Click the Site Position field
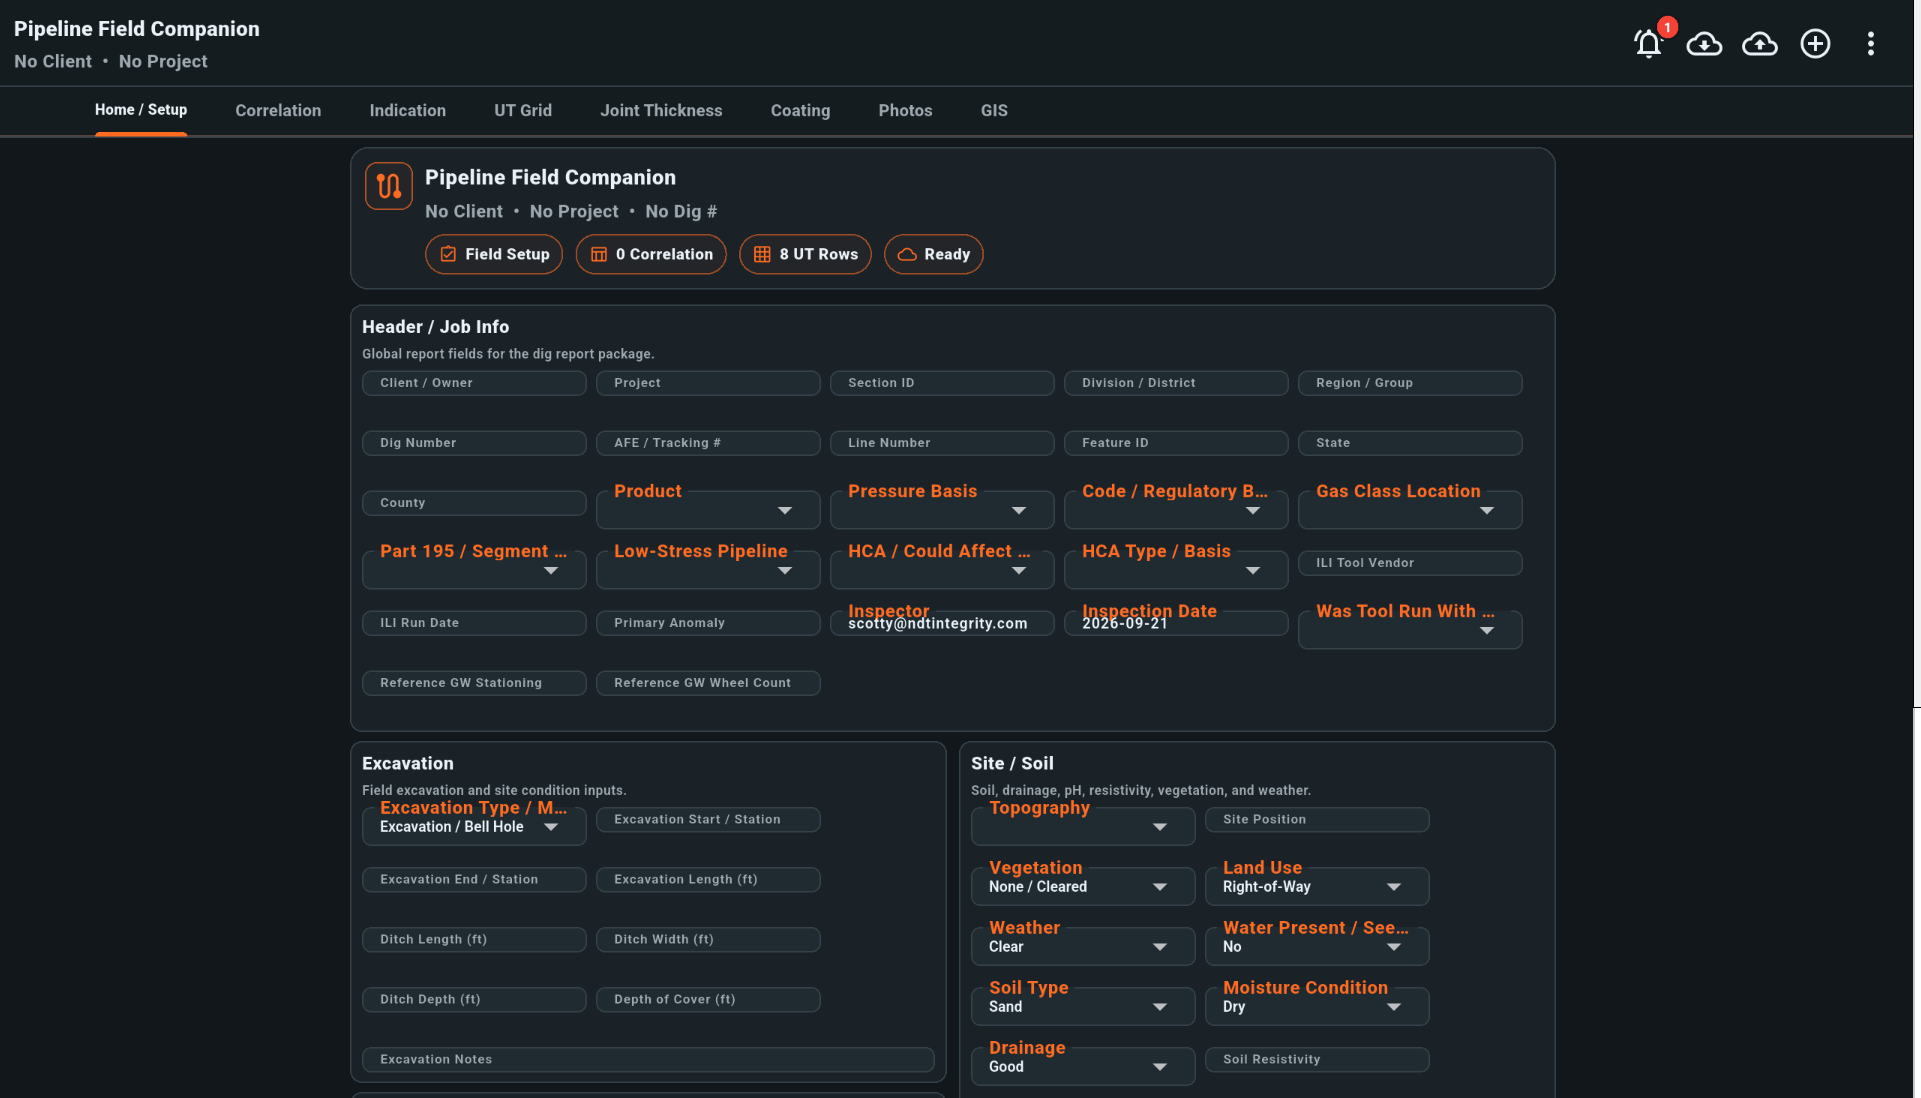Viewport: 1921px width, 1098px height. 1317,819
